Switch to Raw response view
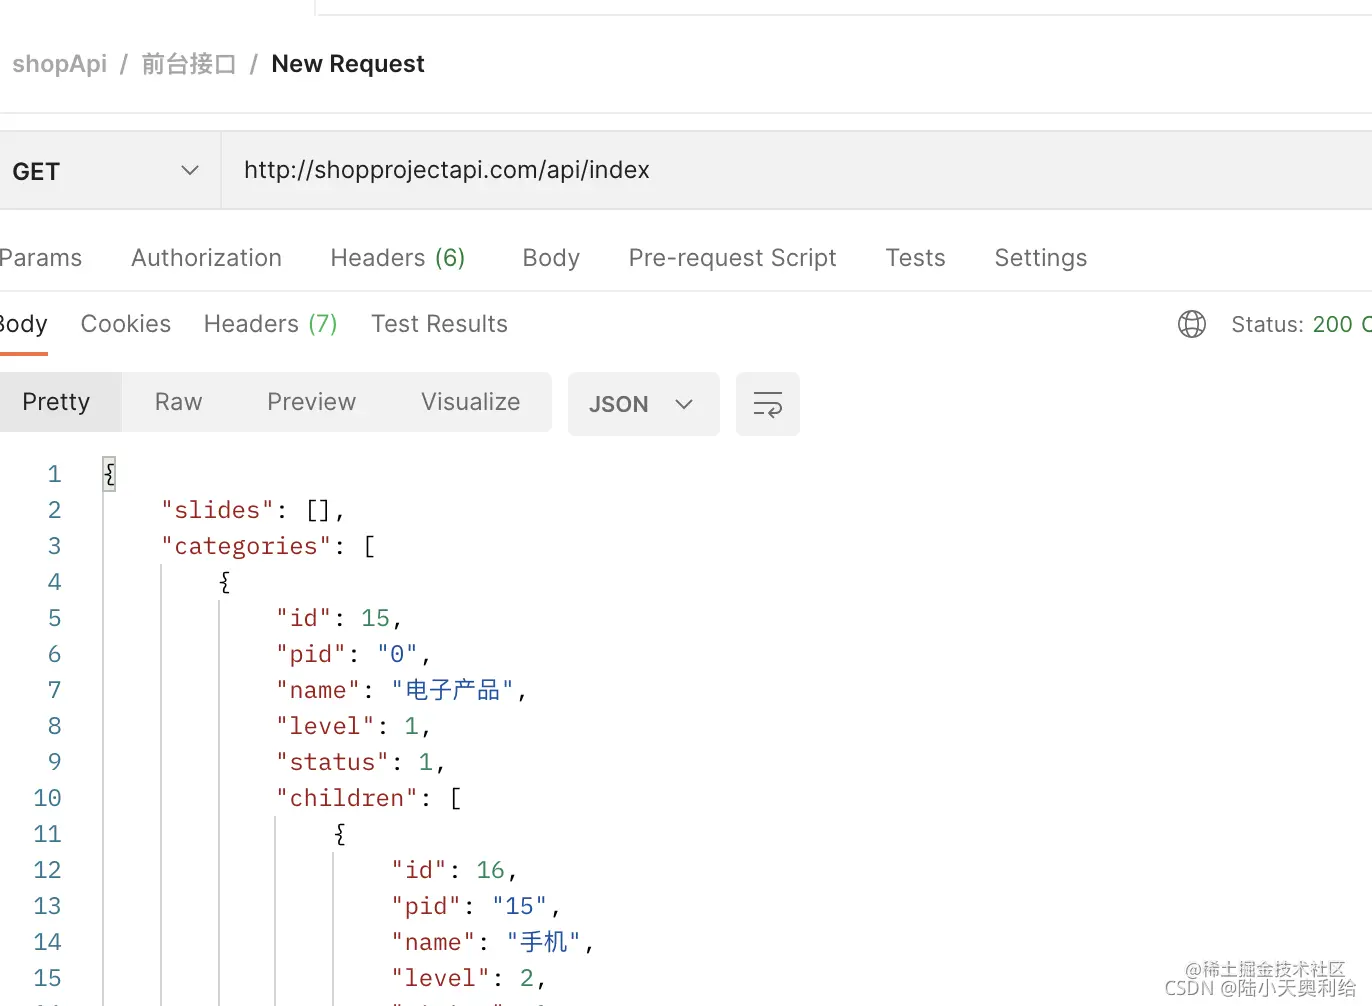Image resolution: width=1372 pixels, height=1006 pixels. [x=179, y=402]
